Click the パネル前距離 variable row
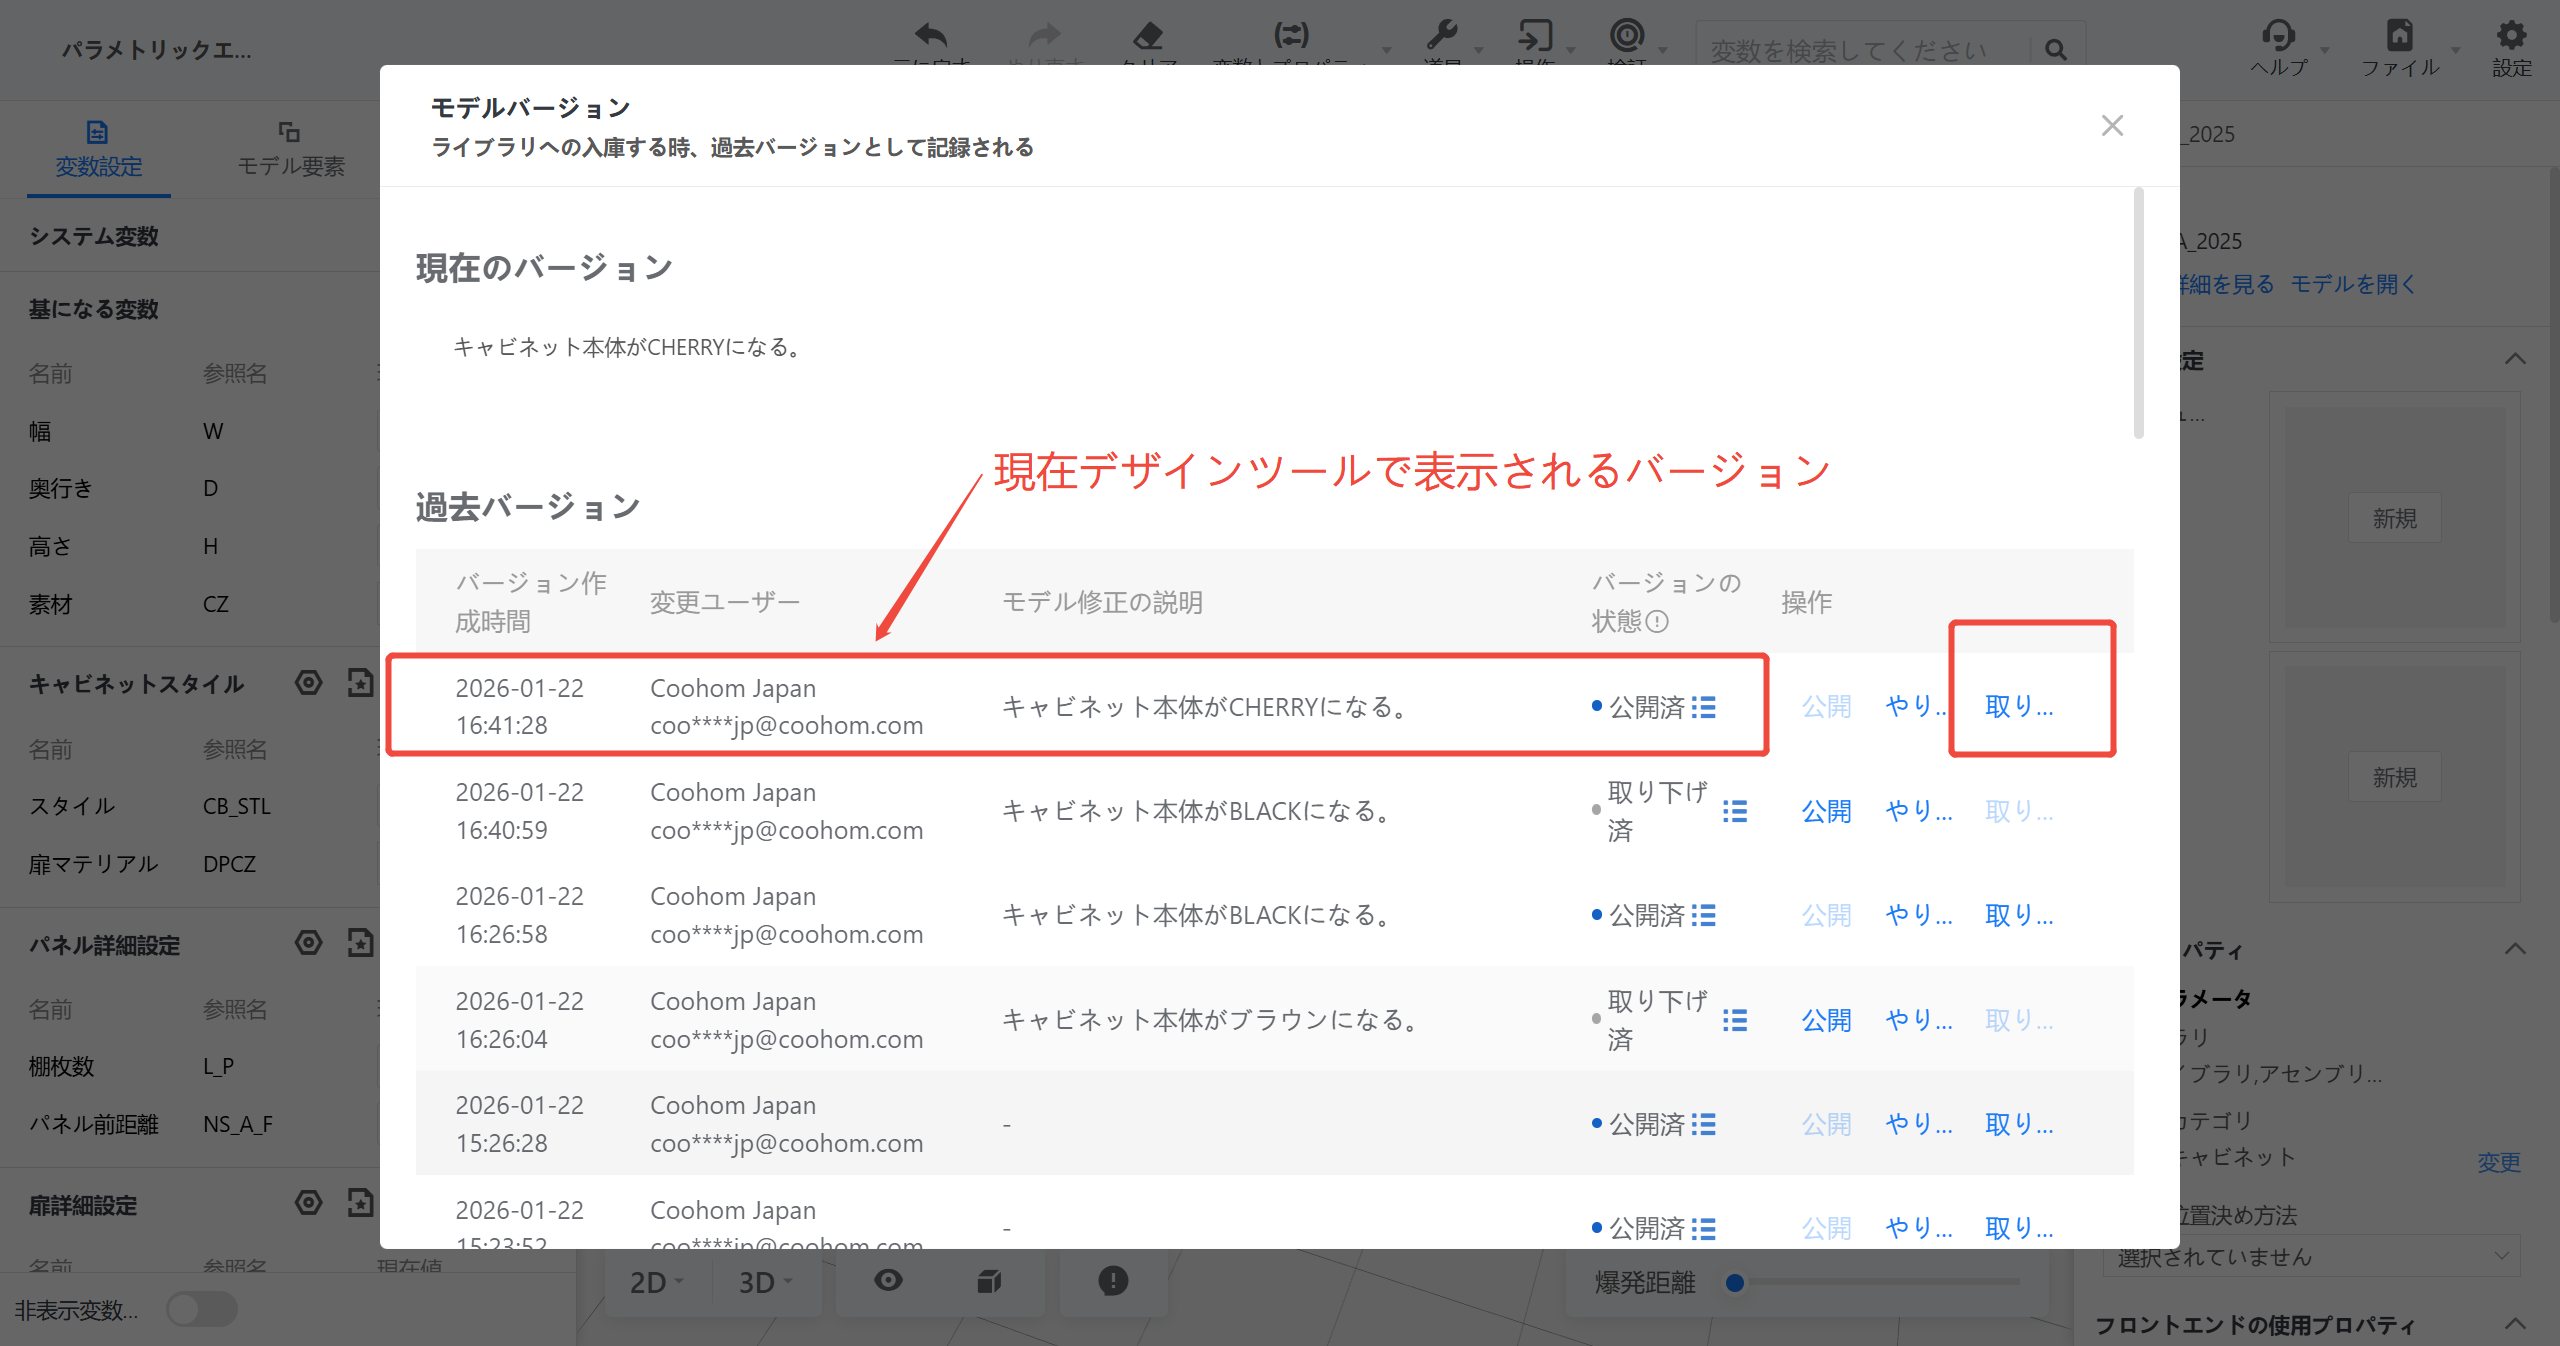2560x1346 pixels. (x=190, y=1124)
